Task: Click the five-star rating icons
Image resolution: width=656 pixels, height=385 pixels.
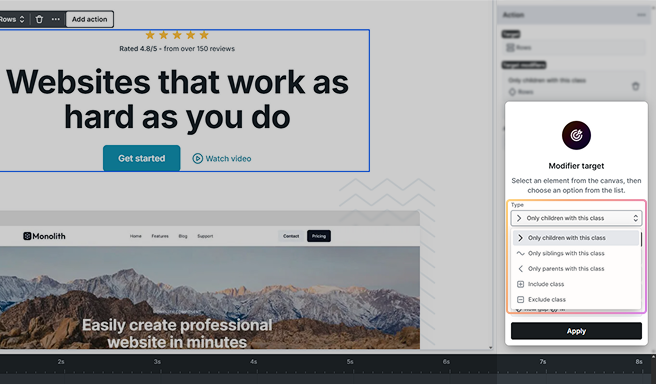Action: (177, 35)
